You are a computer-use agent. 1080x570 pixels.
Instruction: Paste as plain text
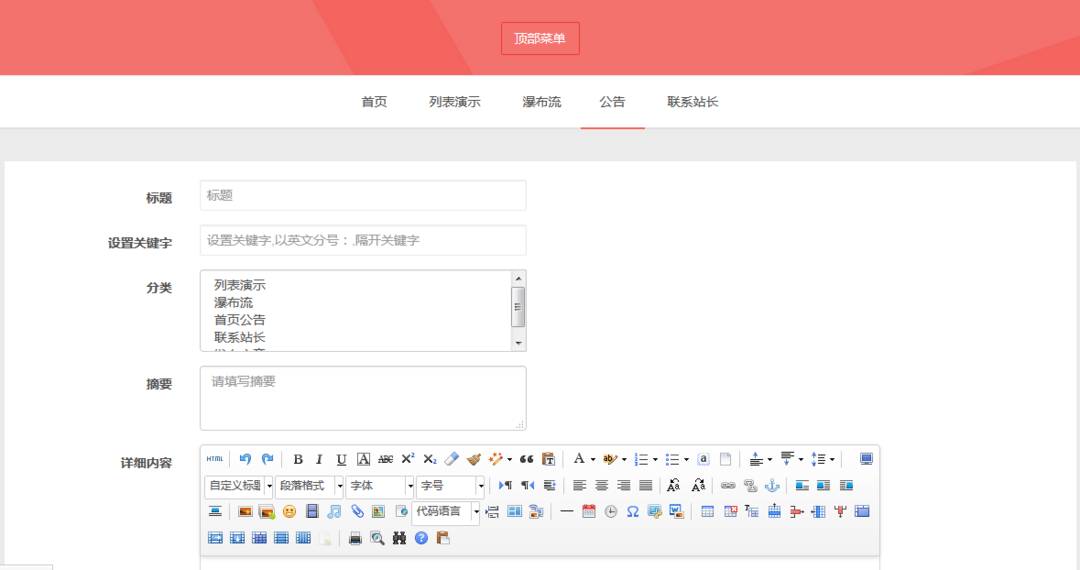(x=549, y=459)
